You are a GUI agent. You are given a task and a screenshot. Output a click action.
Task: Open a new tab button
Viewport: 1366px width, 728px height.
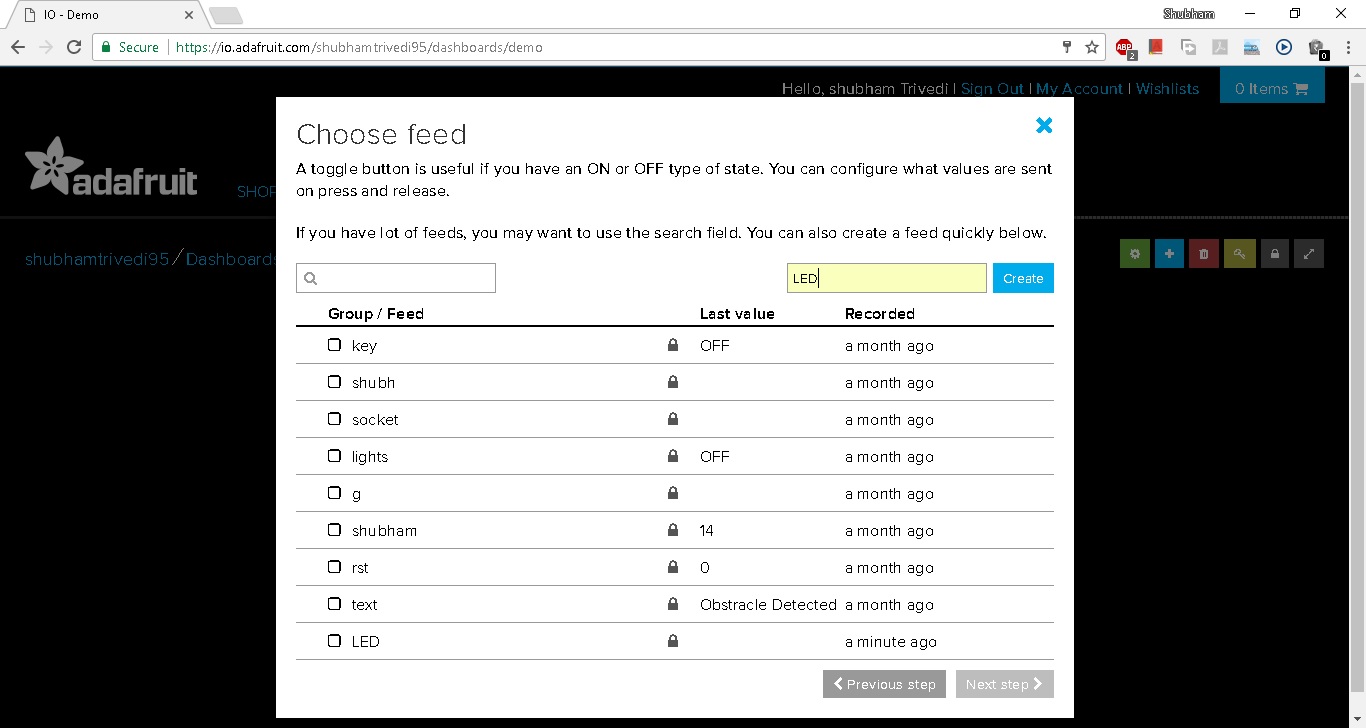click(226, 15)
